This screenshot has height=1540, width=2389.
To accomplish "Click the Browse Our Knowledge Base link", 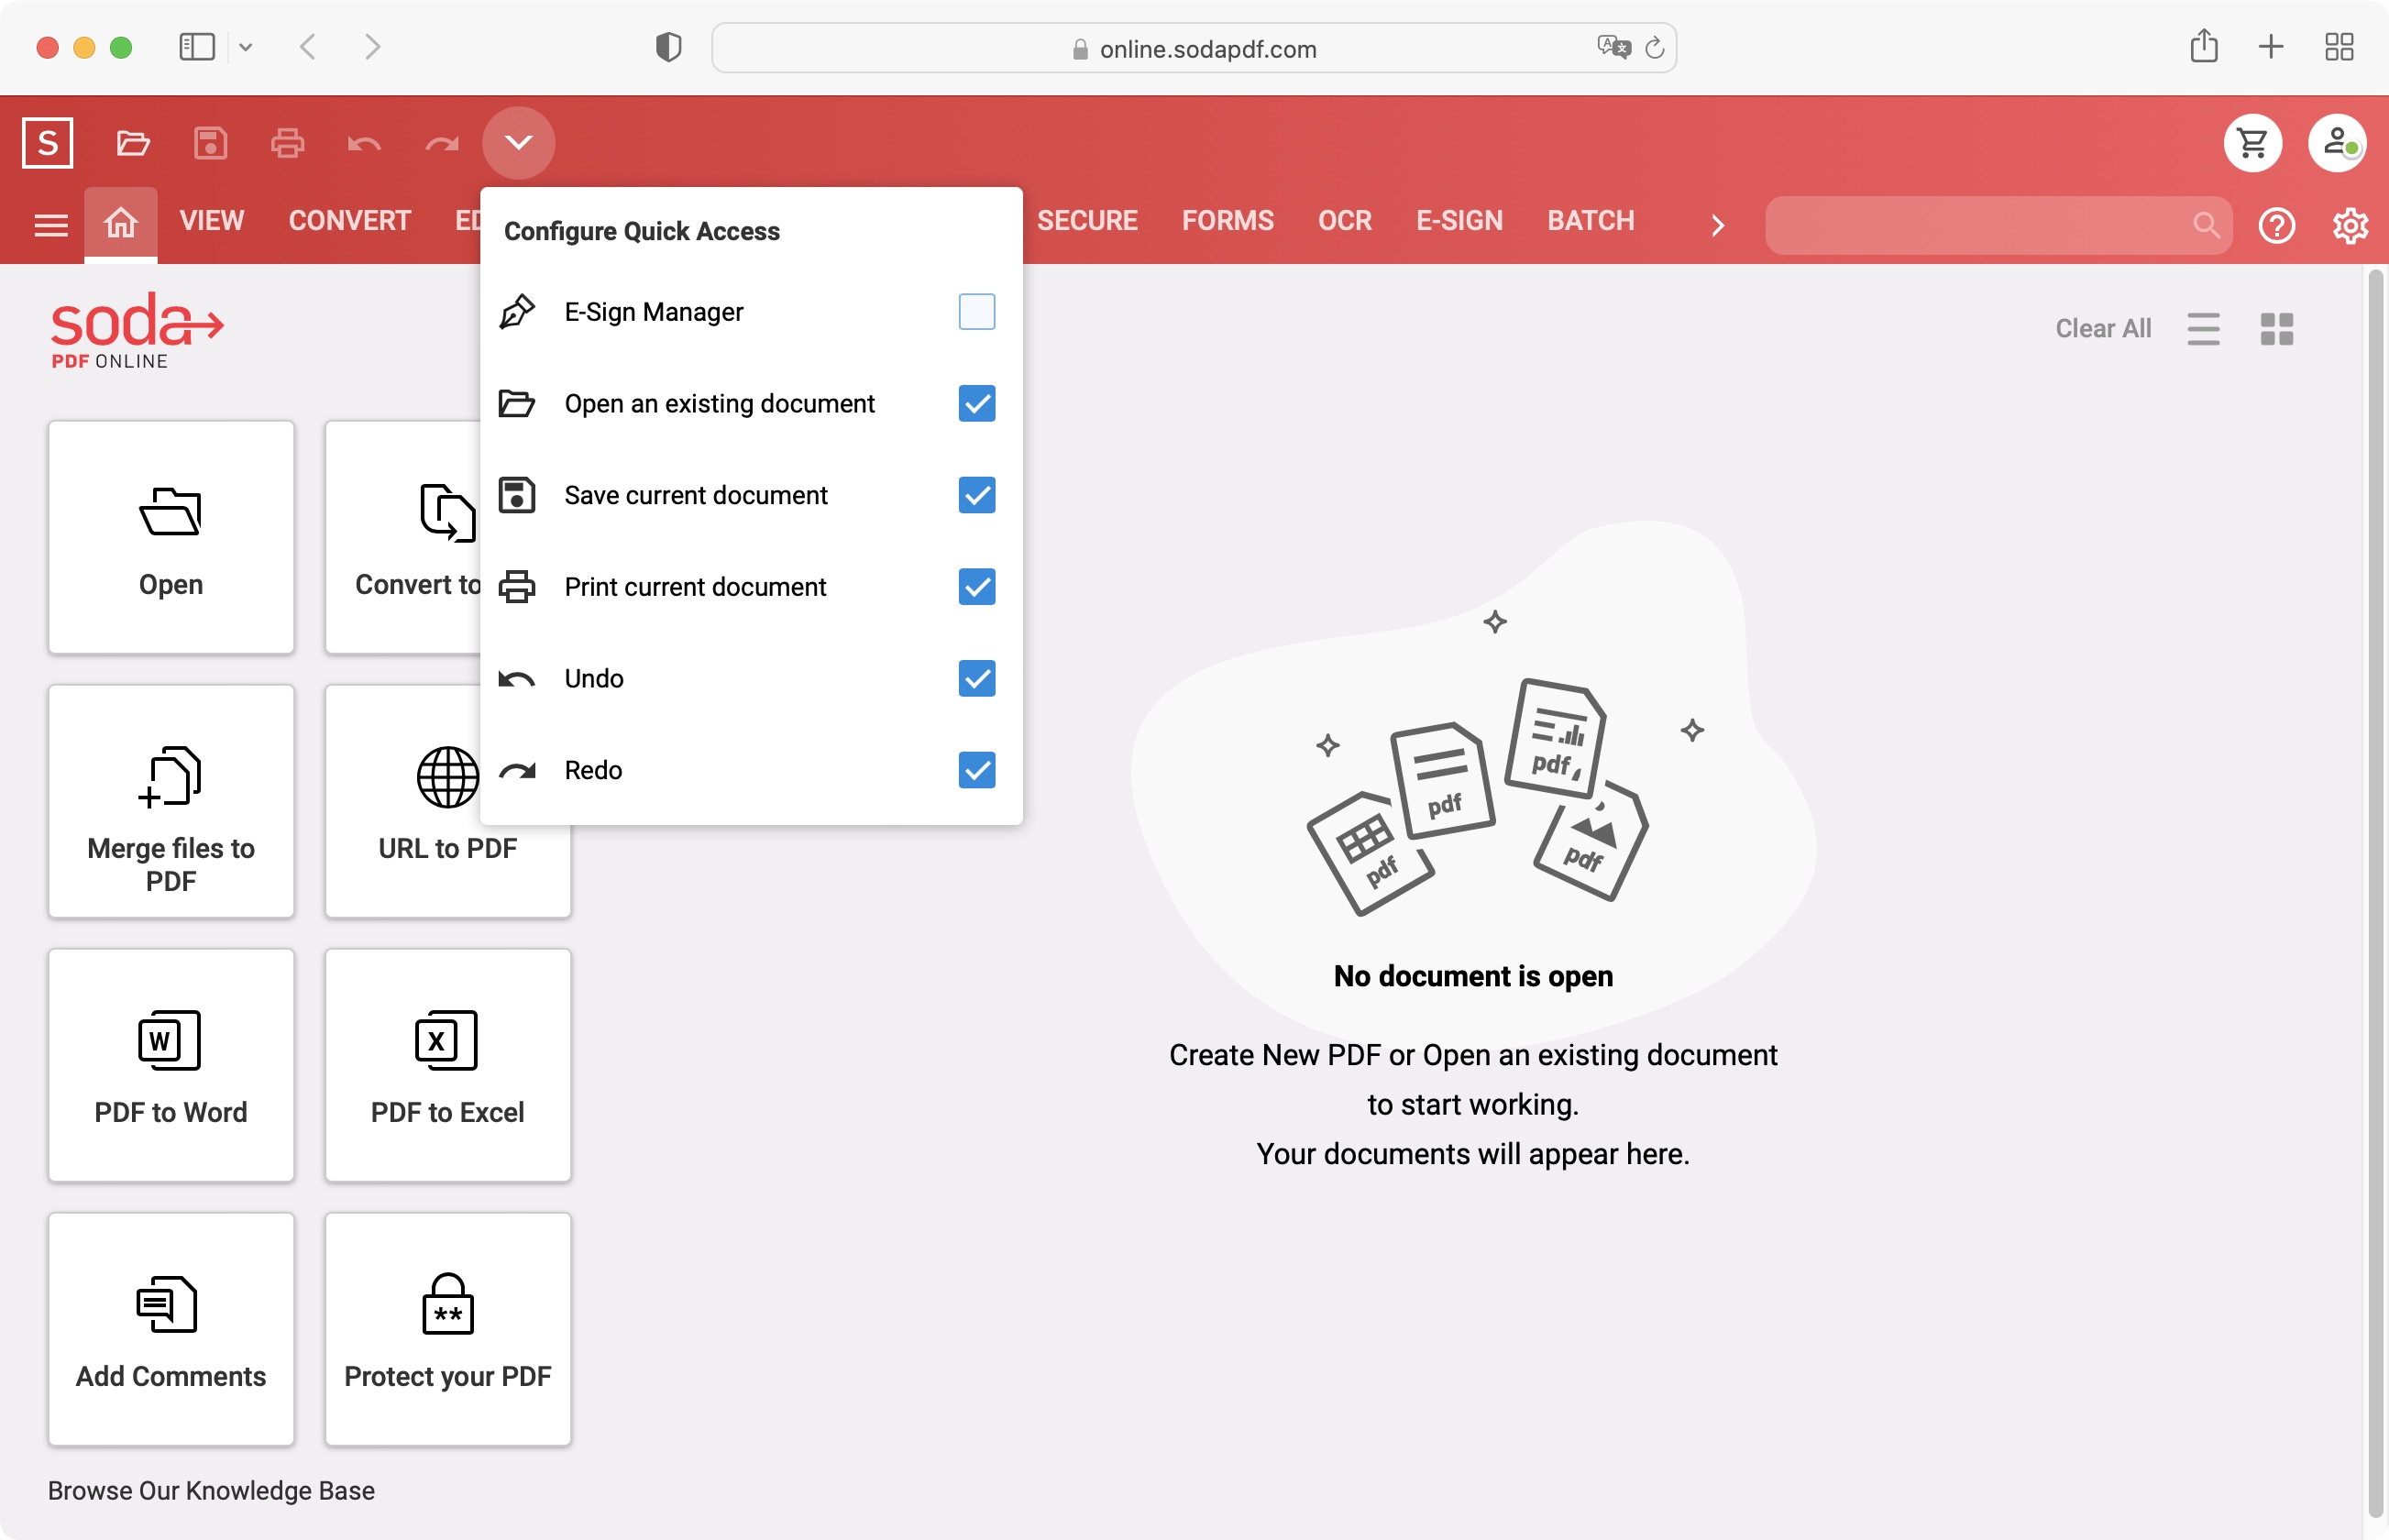I will (x=211, y=1490).
